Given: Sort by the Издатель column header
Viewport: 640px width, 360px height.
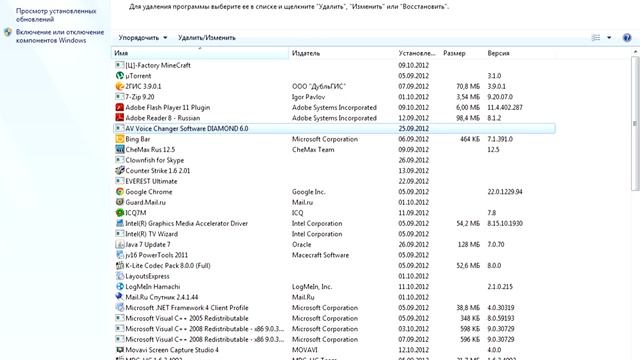Looking at the screenshot, I should 342,53.
